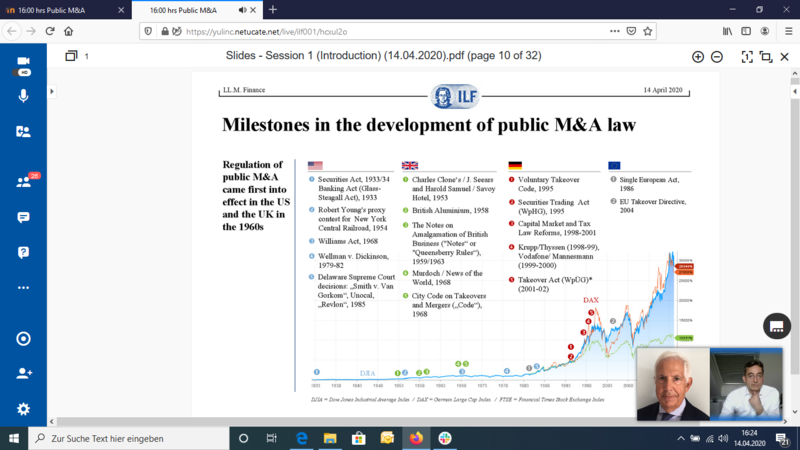Viewport: 800px width, 450px height.
Task: Select the left presenter video thumbnail
Action: coord(673,384)
